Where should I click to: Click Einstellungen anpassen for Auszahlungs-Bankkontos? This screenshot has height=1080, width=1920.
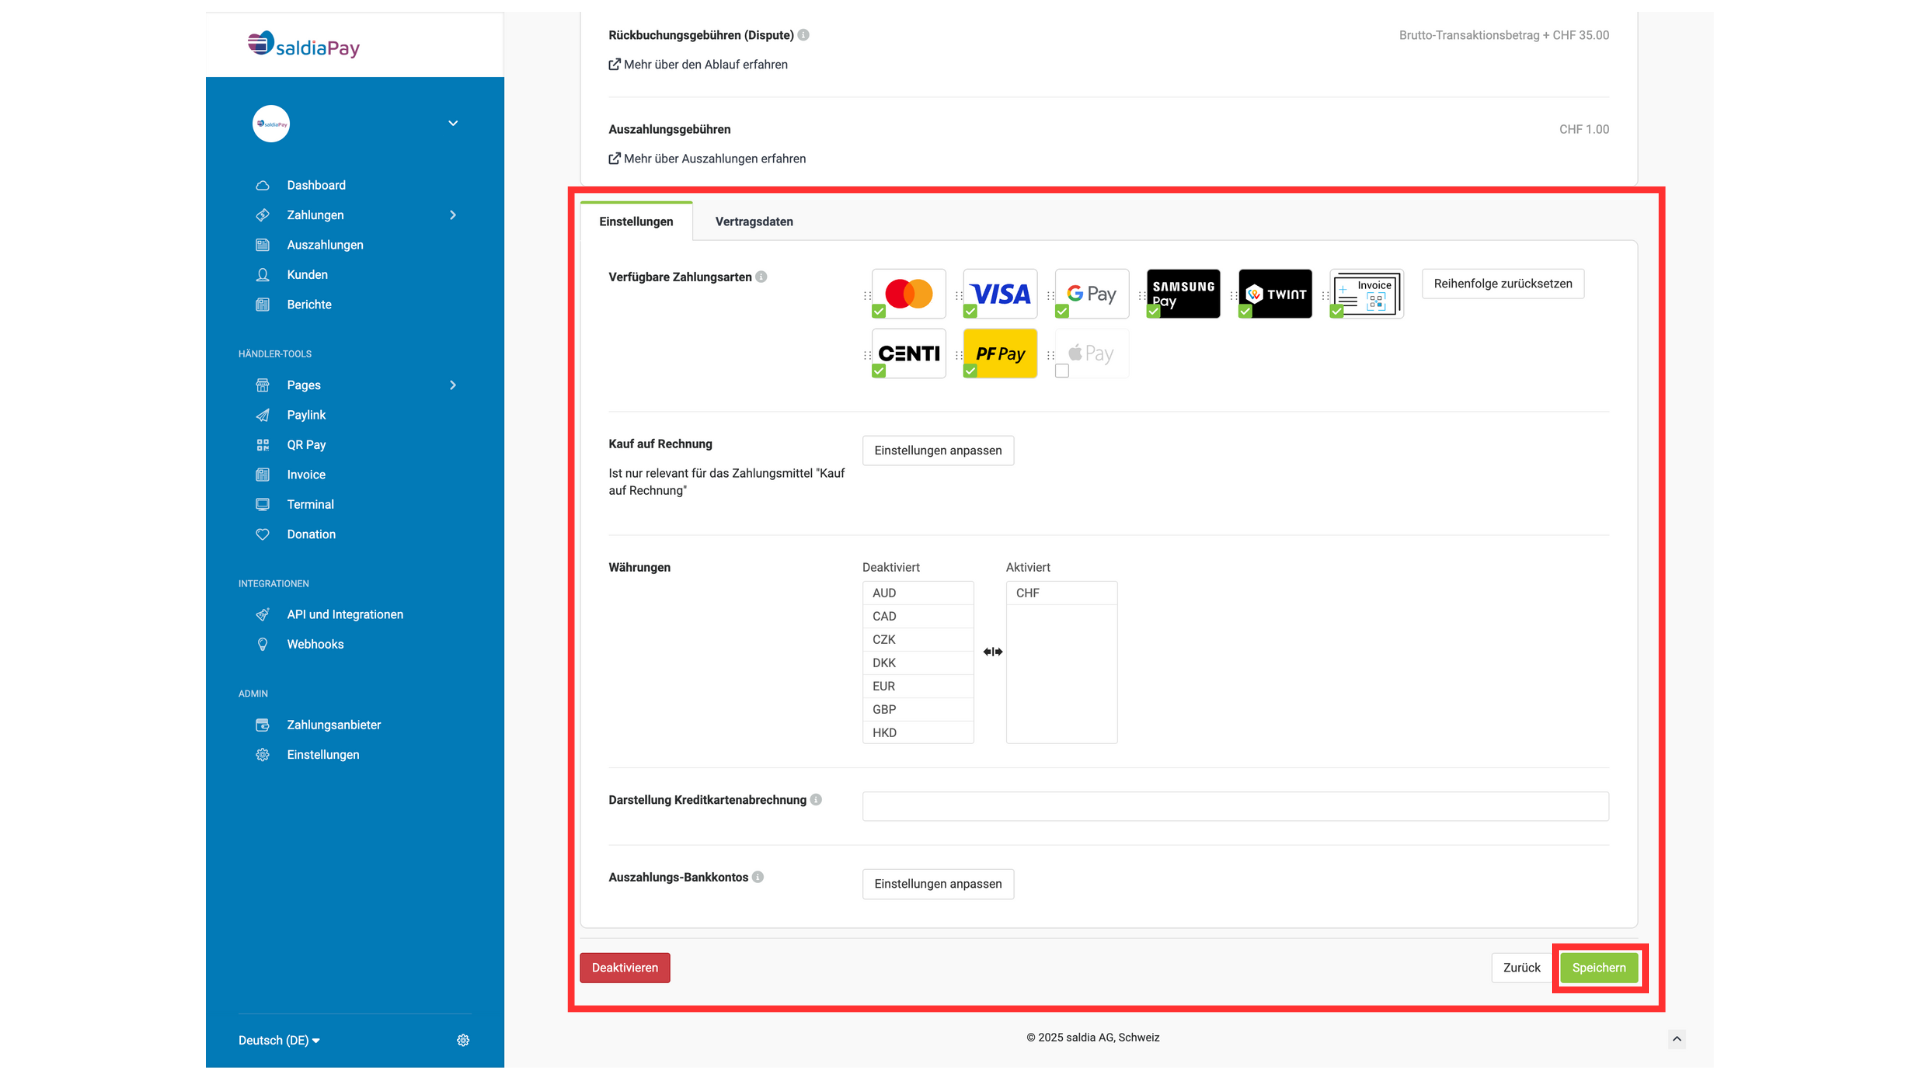pyautogui.click(x=938, y=884)
